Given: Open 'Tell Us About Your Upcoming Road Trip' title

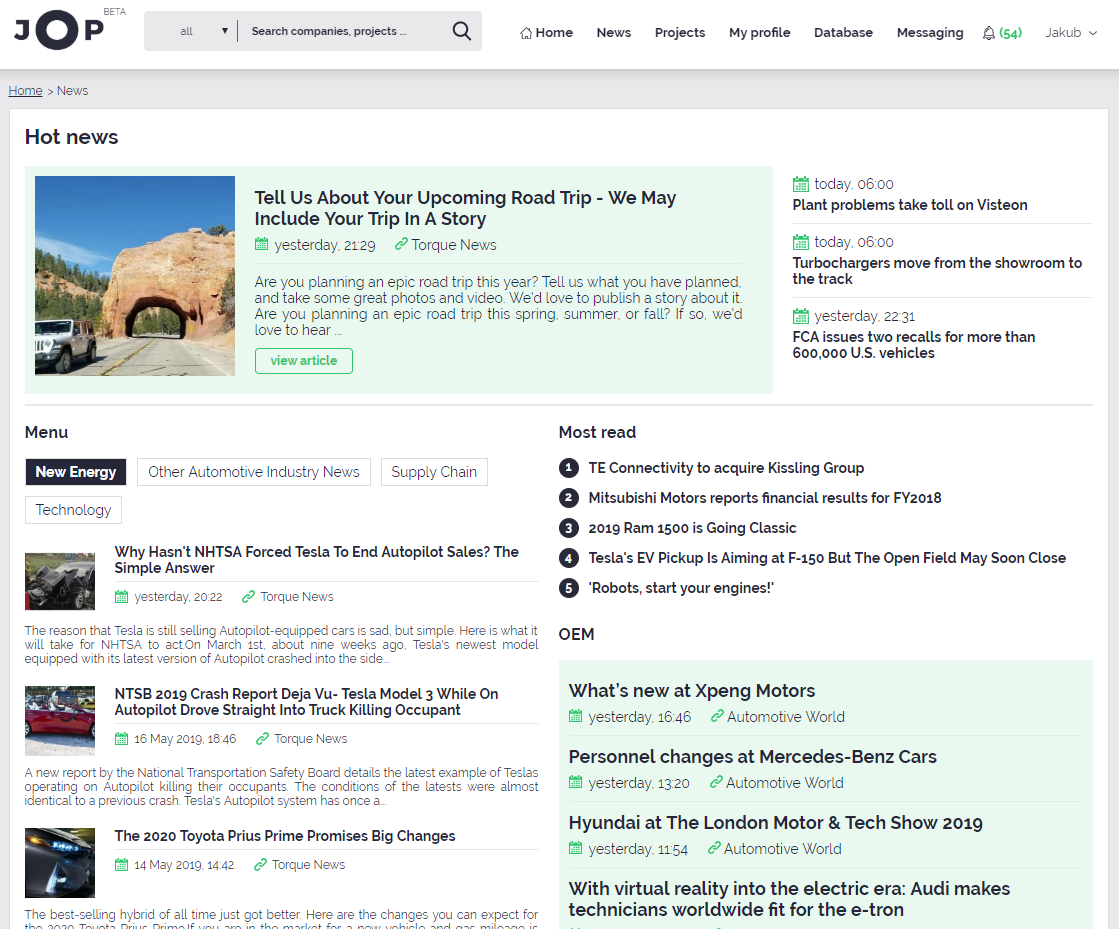Looking at the screenshot, I should [x=465, y=208].
